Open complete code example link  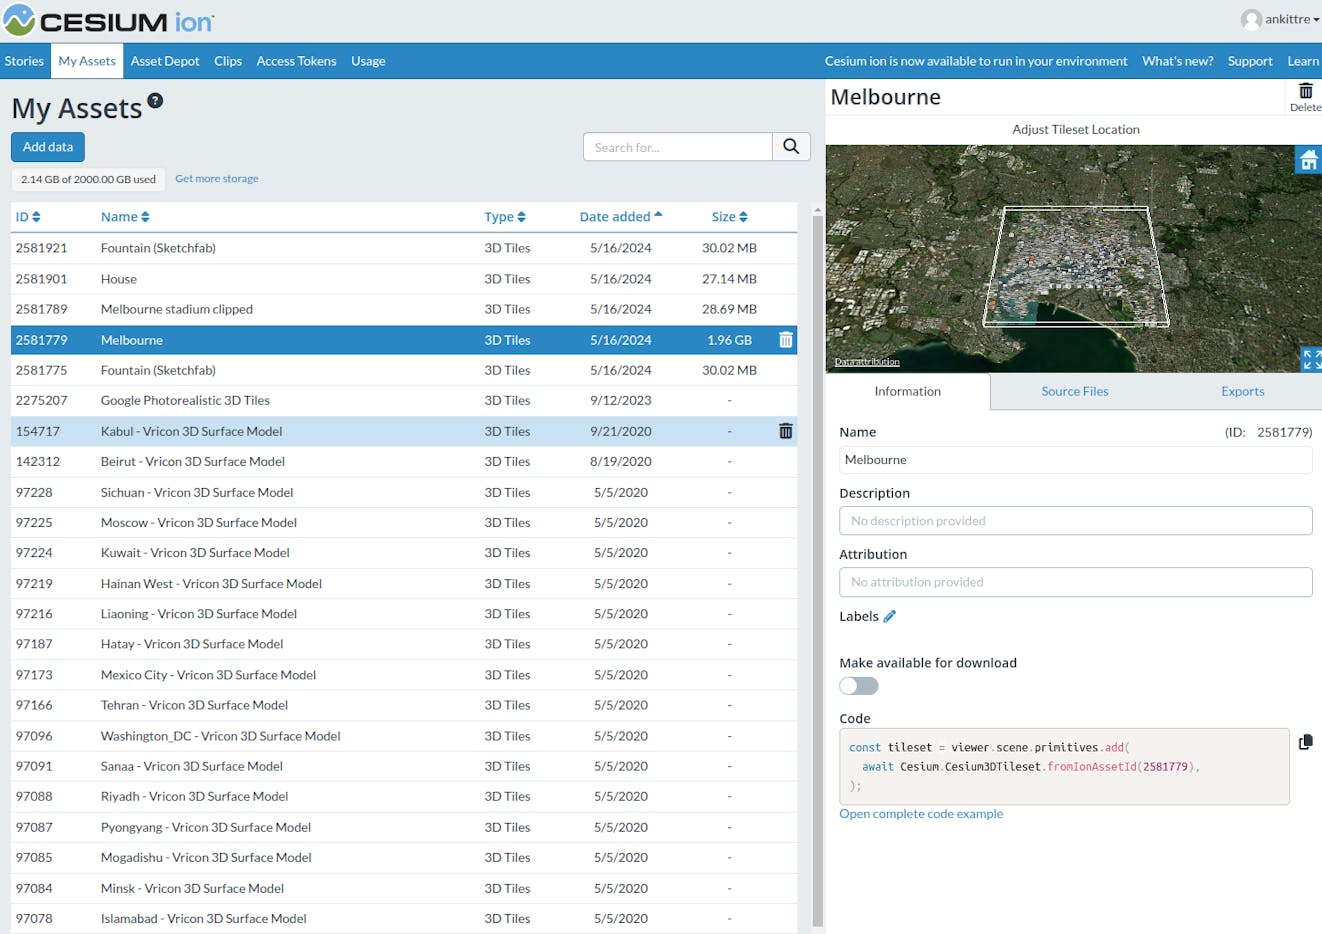click(x=920, y=813)
